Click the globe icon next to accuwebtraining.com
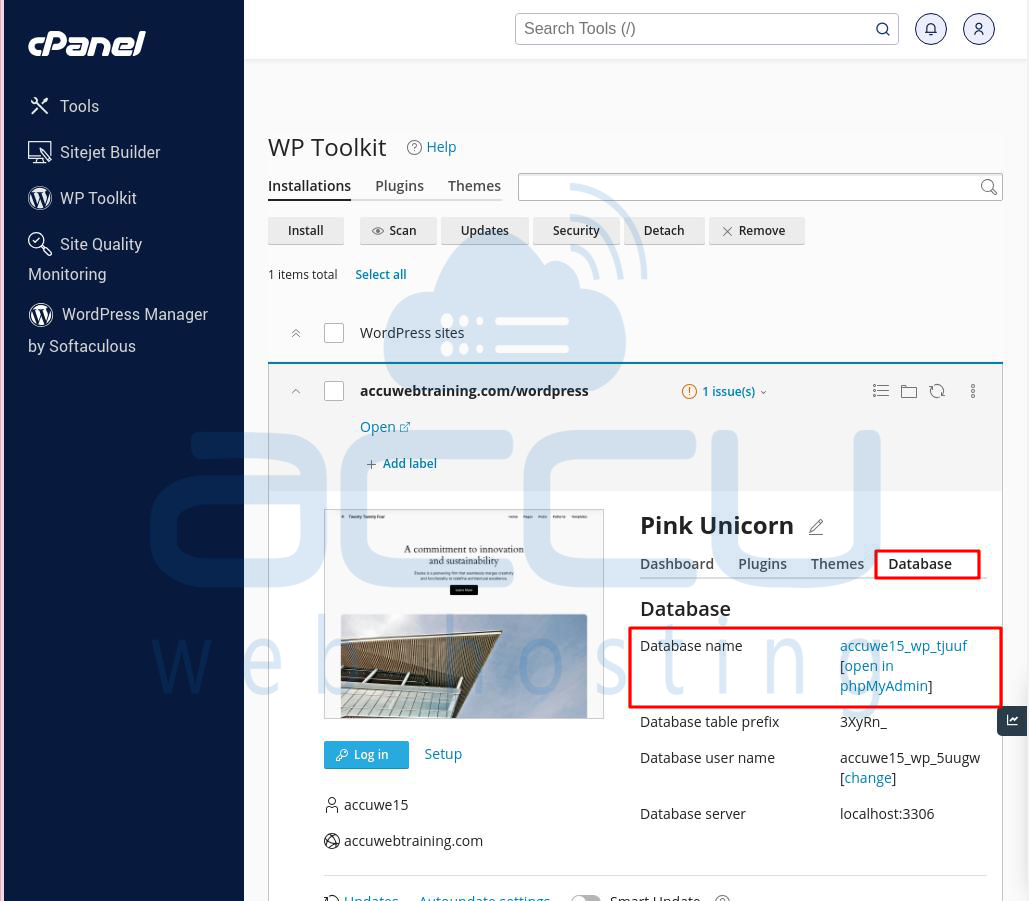The image size is (1029, 901). (x=332, y=841)
